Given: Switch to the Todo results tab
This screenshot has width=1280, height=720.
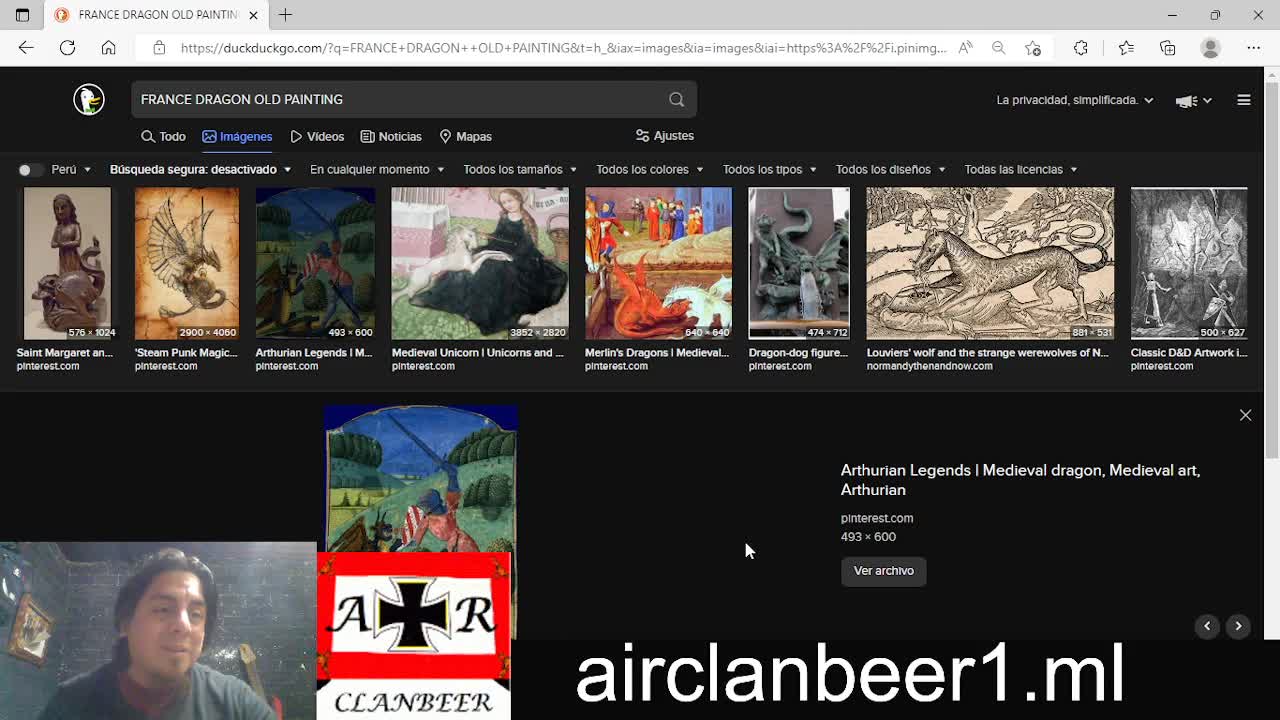Looking at the screenshot, I should [163, 136].
